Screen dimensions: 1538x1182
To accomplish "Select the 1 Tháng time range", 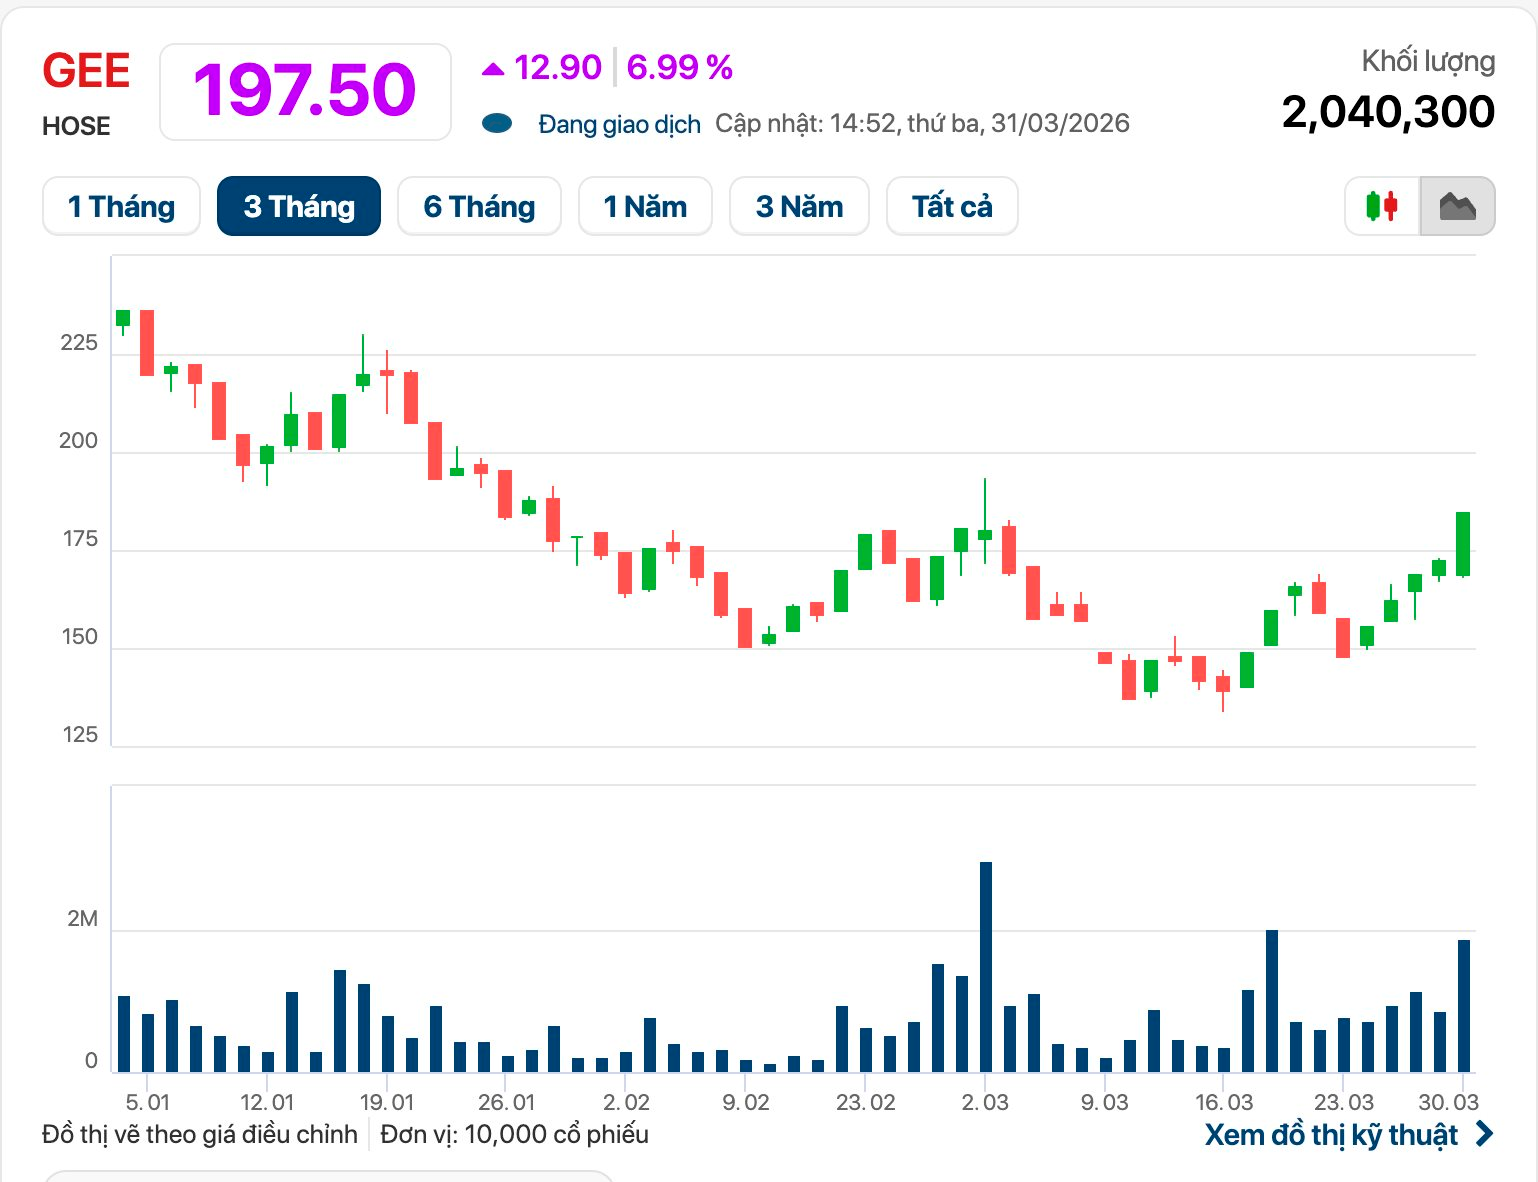I will pyautogui.click(x=121, y=207).
